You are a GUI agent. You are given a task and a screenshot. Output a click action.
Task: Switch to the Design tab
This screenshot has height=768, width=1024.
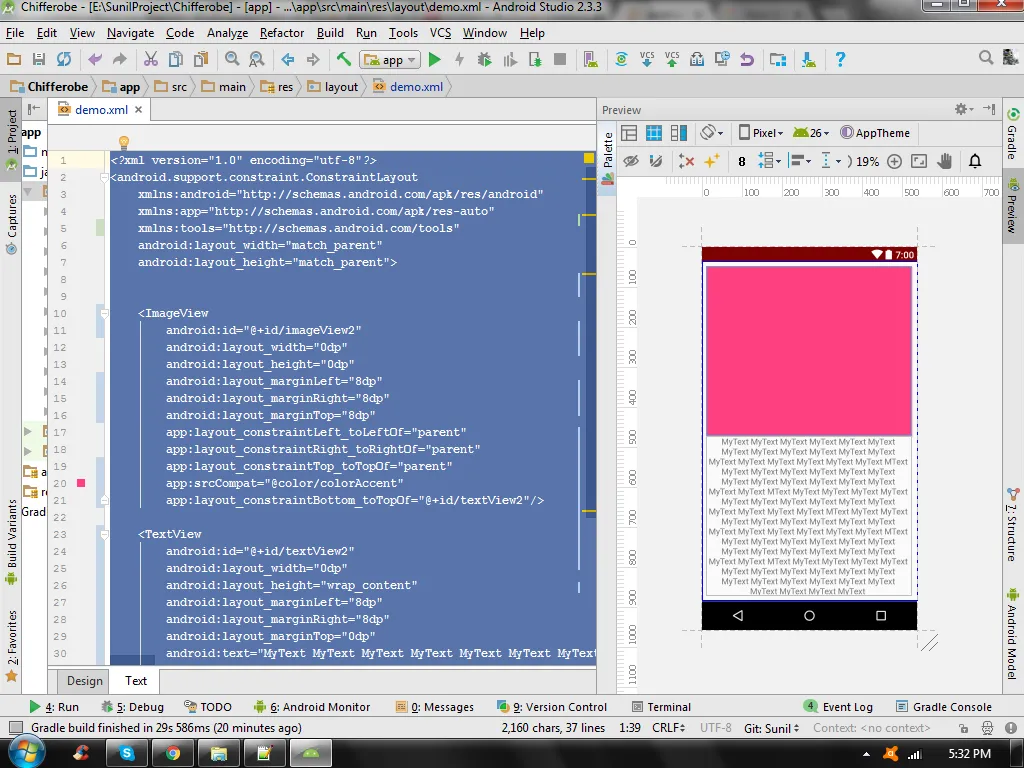[x=84, y=681]
